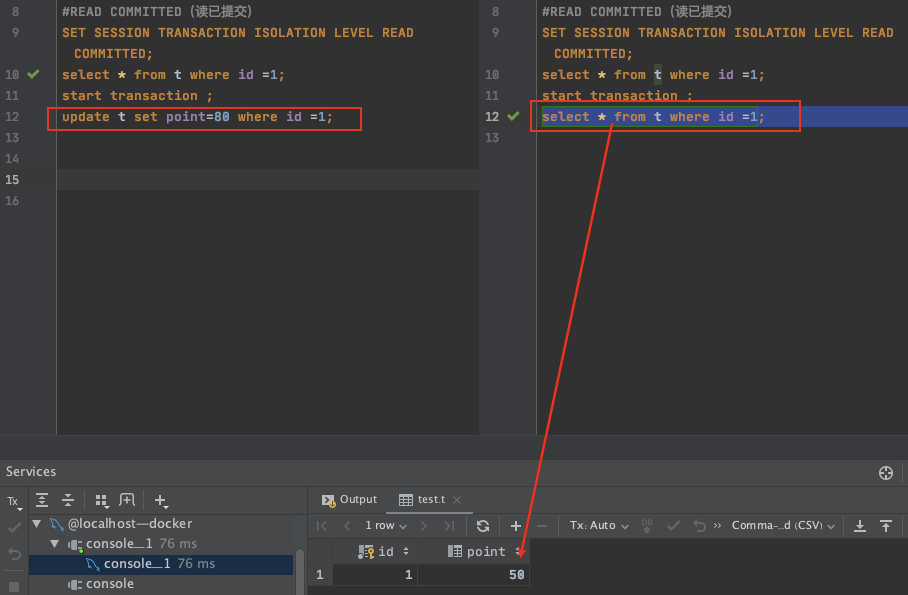Click the Add Service plus icon
This screenshot has width=908, height=595.
pyautogui.click(x=161, y=501)
